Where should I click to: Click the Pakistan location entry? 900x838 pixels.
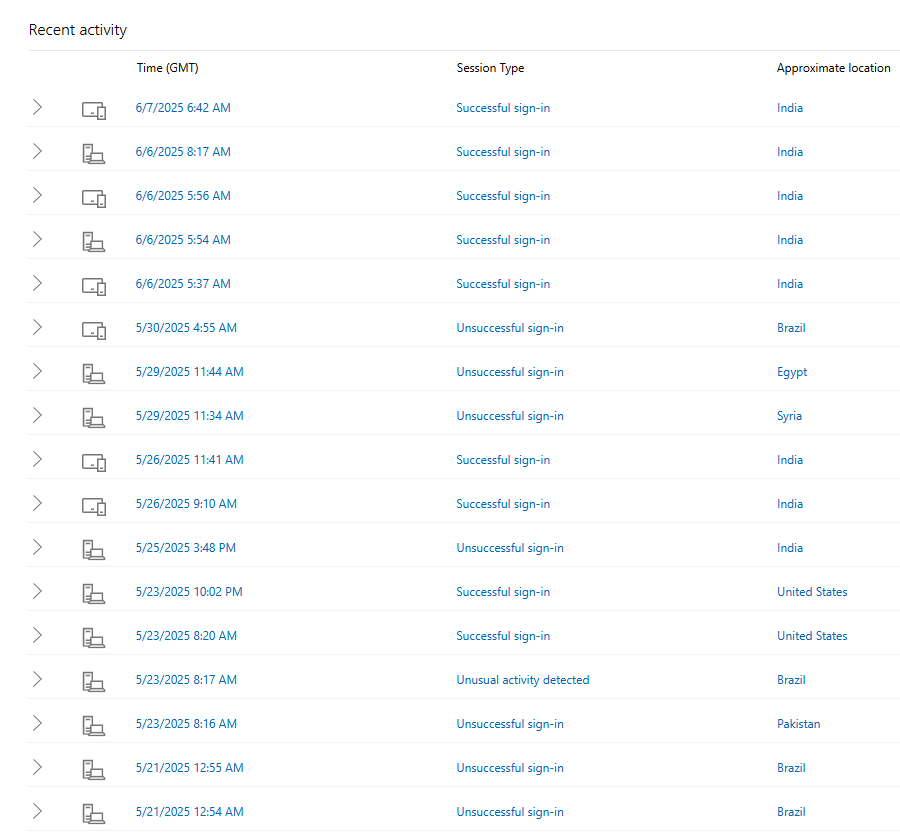798,724
